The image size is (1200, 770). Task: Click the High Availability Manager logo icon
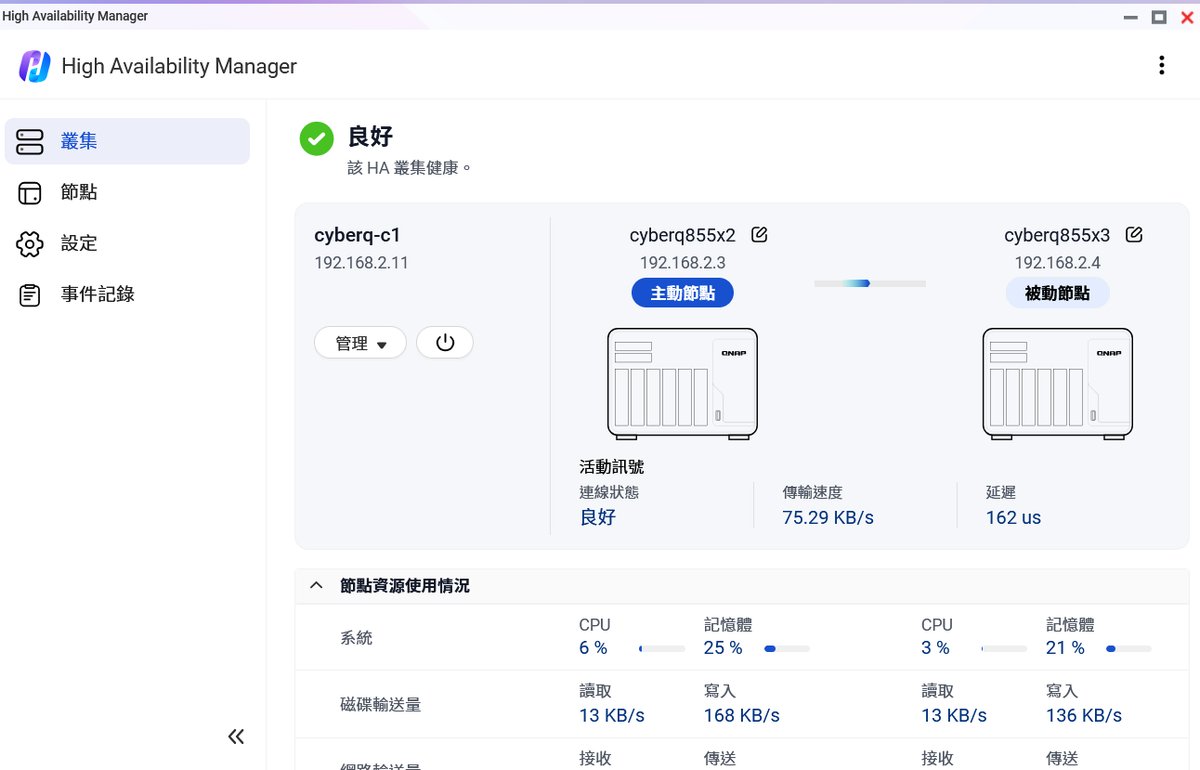click(x=35, y=66)
